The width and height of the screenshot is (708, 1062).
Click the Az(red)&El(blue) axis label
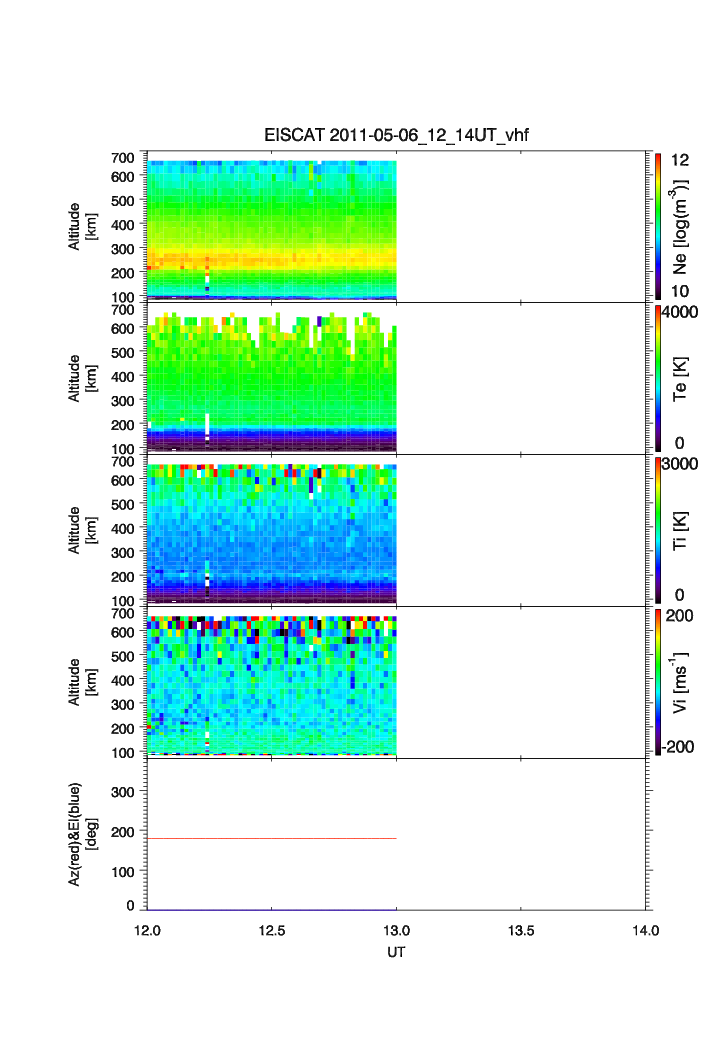point(82,834)
